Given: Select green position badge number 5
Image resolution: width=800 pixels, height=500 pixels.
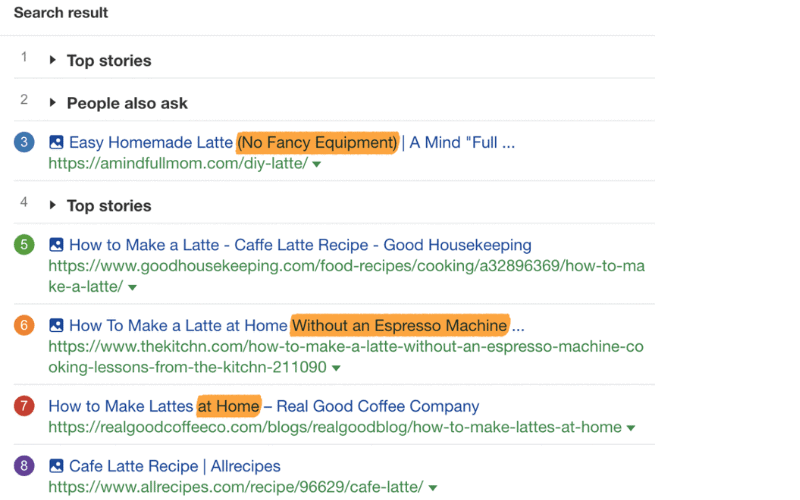Looking at the screenshot, I should (x=24, y=244).
